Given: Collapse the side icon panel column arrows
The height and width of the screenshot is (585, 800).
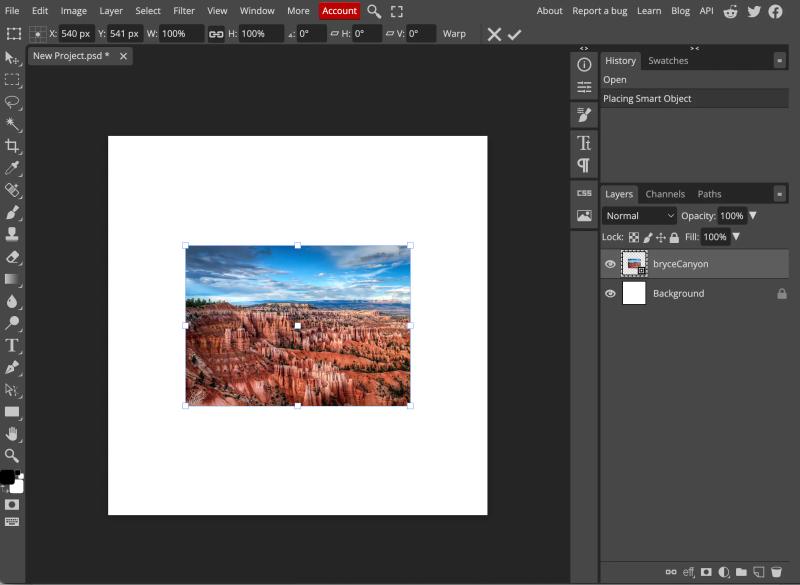Looking at the screenshot, I should pos(584,48).
